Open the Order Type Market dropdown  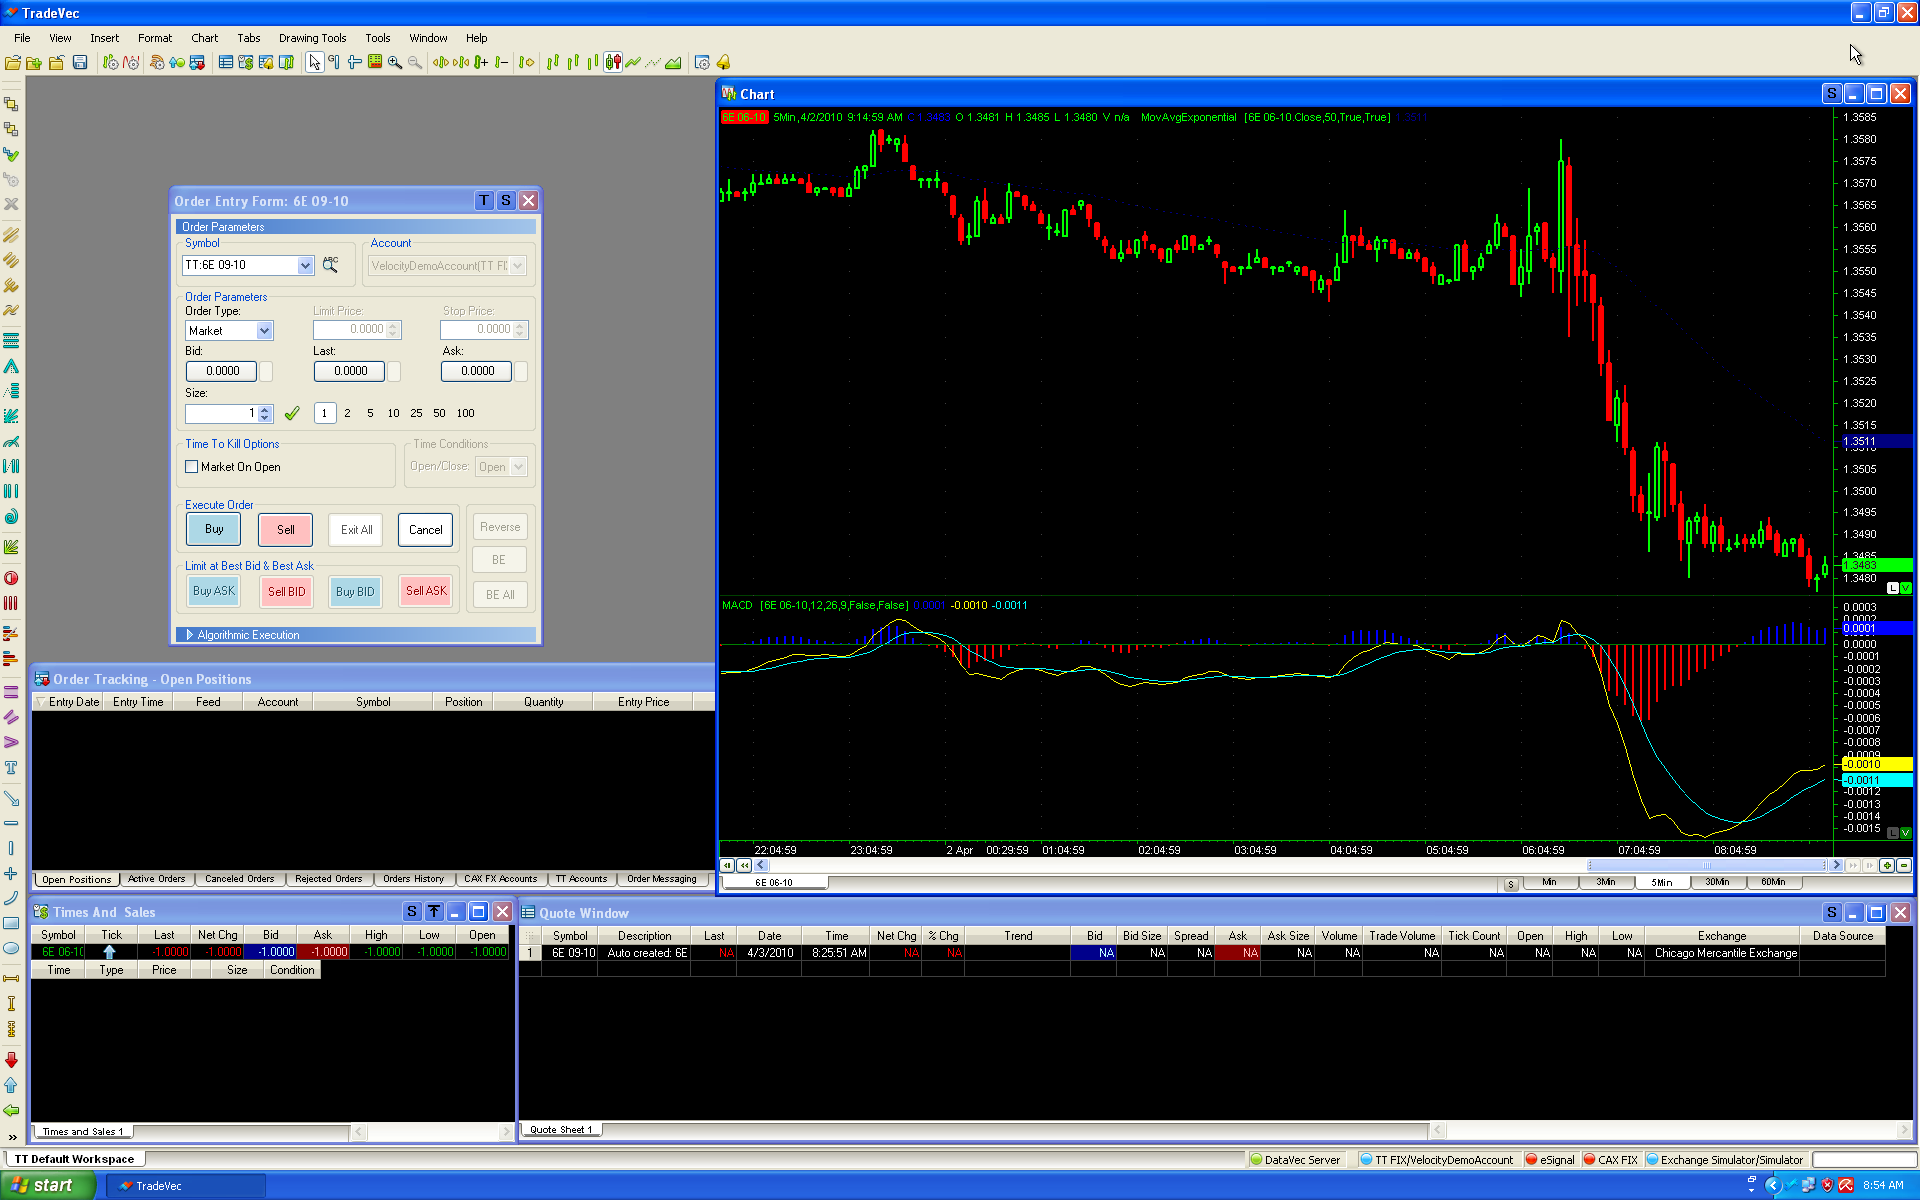pos(264,331)
